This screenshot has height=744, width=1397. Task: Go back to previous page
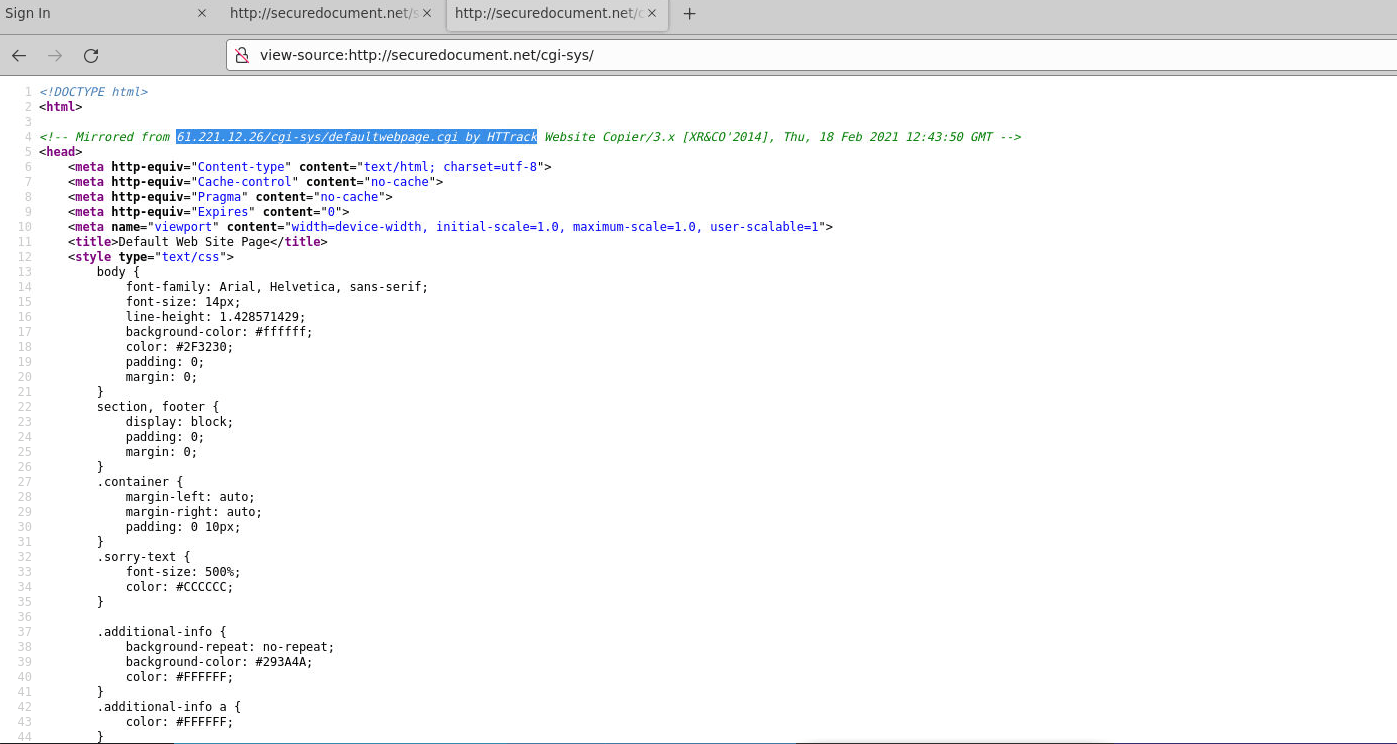point(19,56)
